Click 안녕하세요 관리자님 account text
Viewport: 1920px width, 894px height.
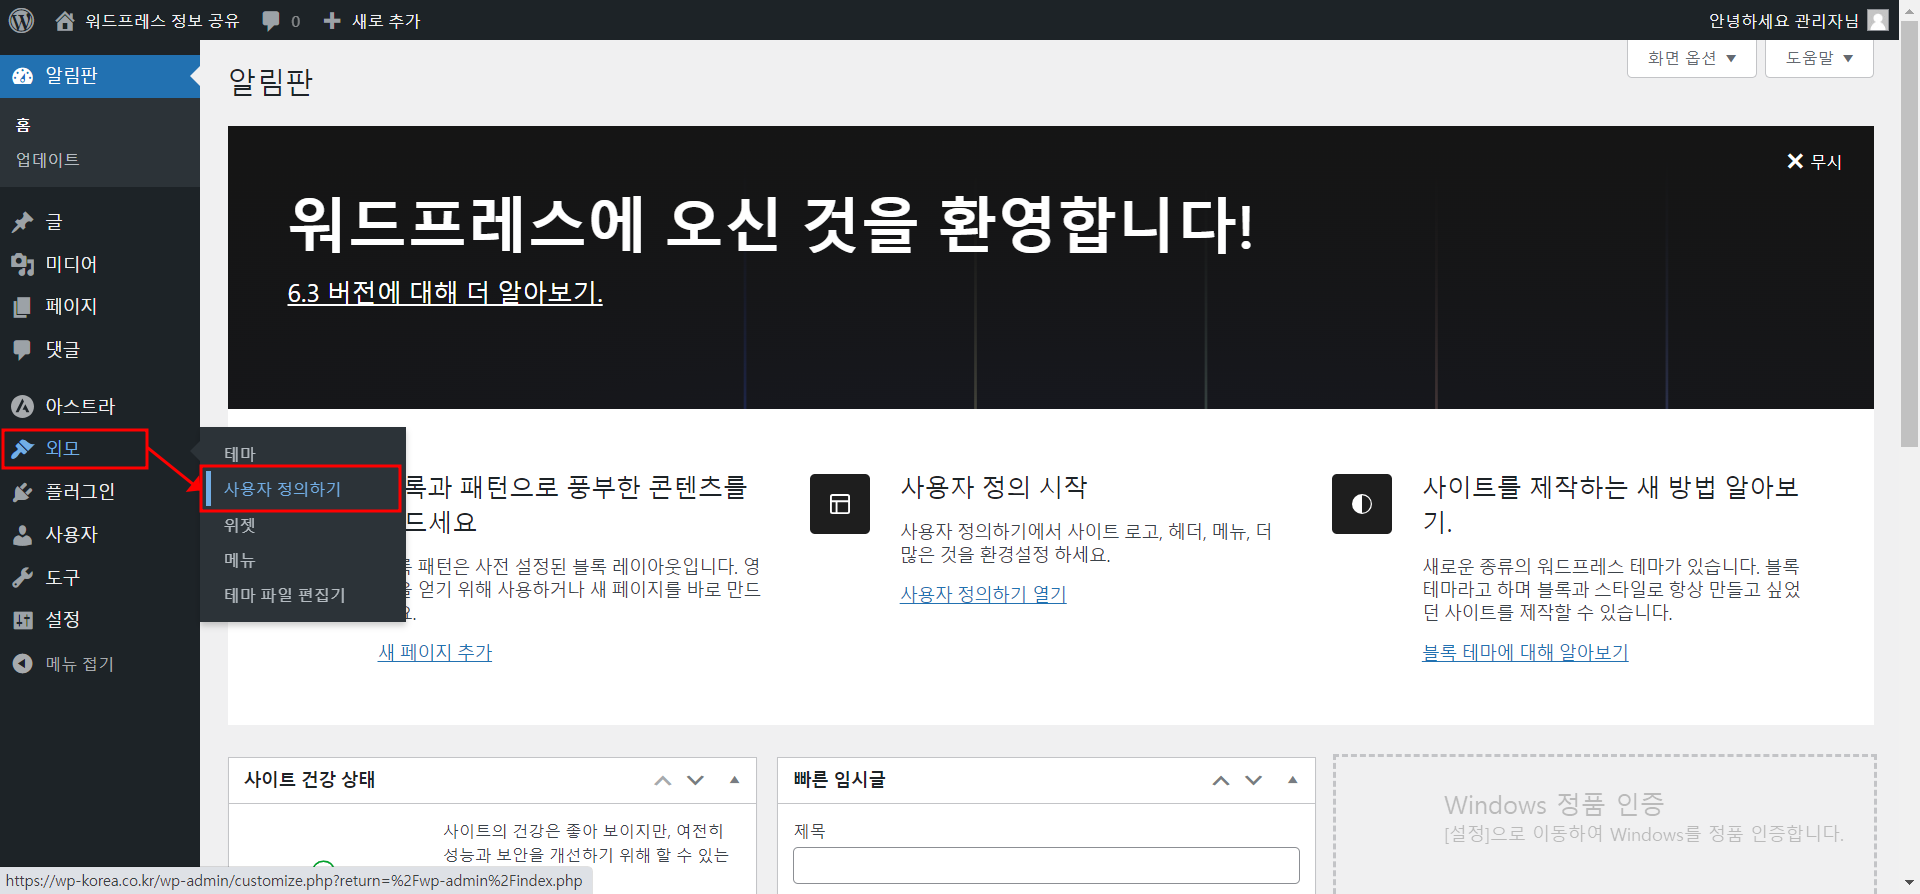tap(1783, 20)
